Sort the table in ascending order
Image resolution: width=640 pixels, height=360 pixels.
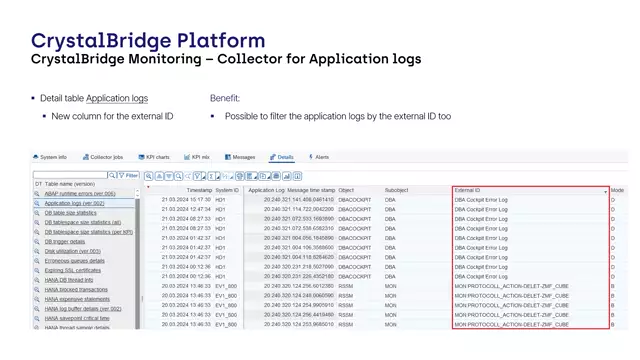click(x=160, y=176)
